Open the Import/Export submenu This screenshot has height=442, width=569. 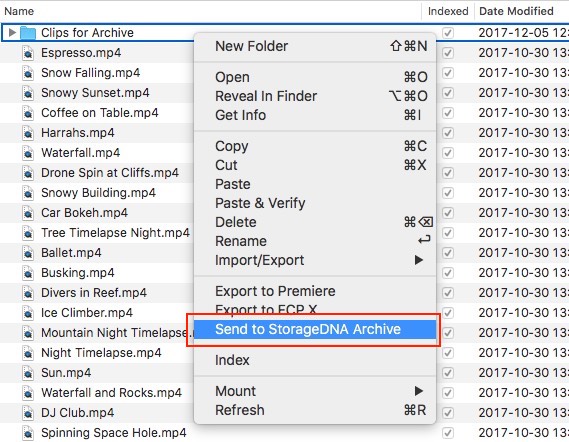[315, 260]
